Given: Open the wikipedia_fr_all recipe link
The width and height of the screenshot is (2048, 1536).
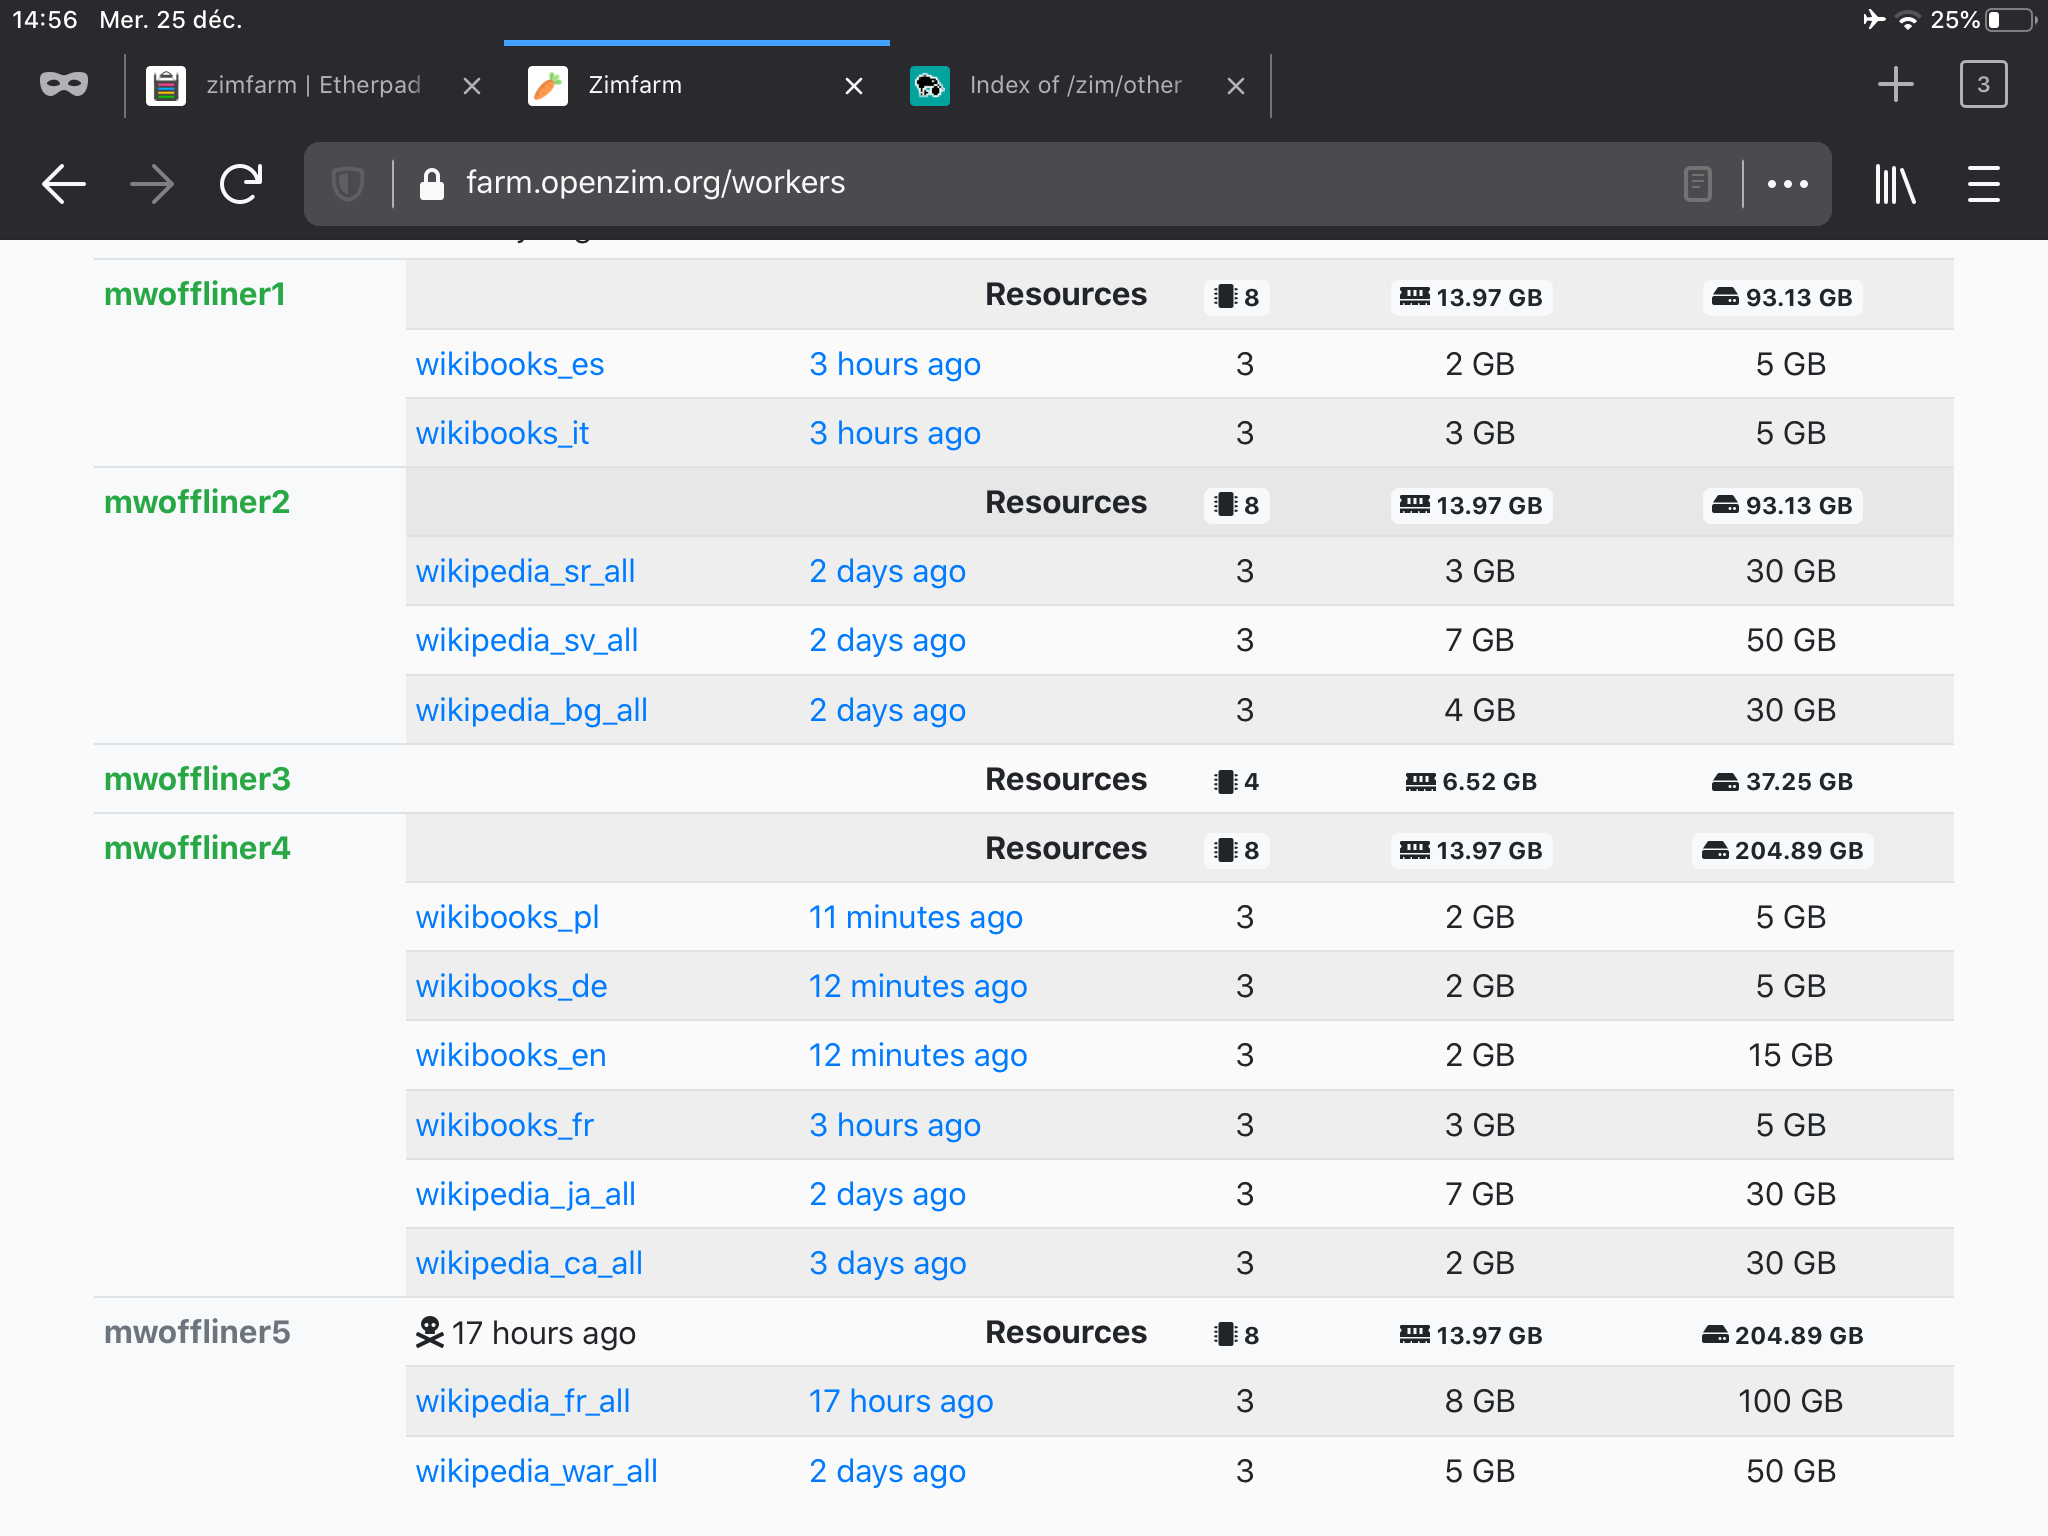Looking at the screenshot, I should [522, 1401].
